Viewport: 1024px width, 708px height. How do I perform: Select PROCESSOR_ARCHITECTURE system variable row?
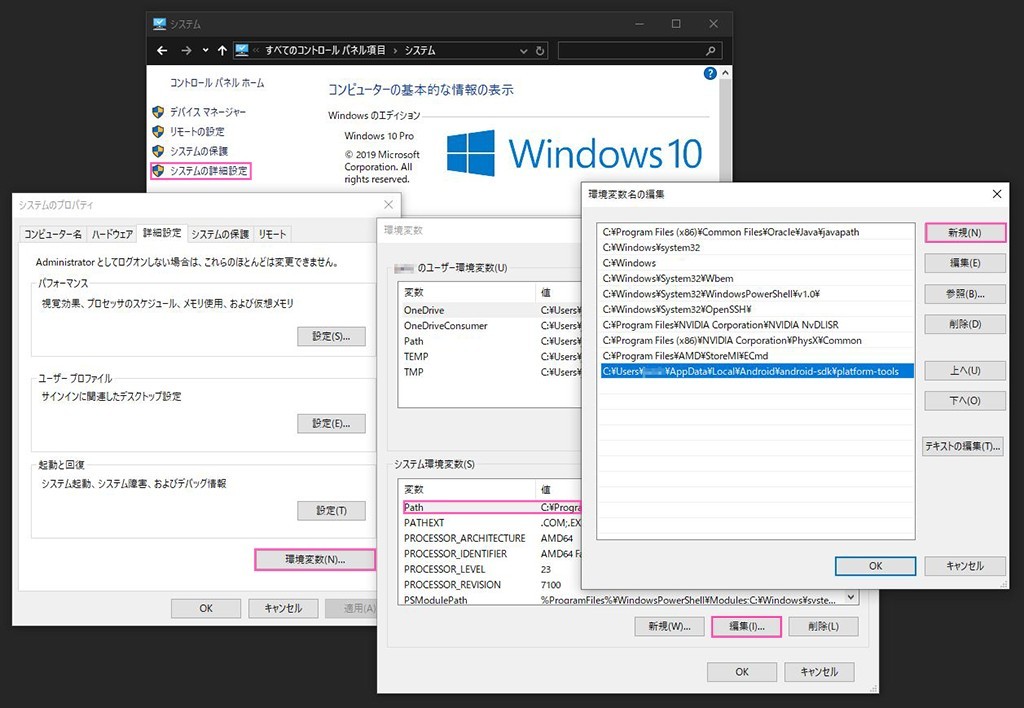491,538
